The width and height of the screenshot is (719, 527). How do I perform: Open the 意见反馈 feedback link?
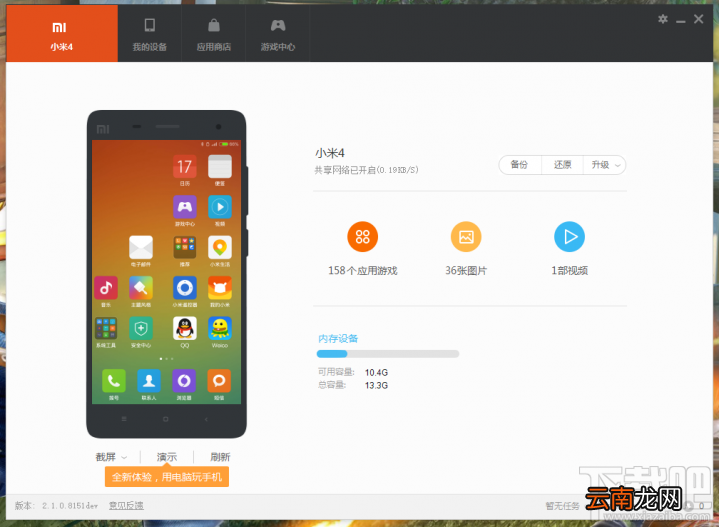pos(126,505)
